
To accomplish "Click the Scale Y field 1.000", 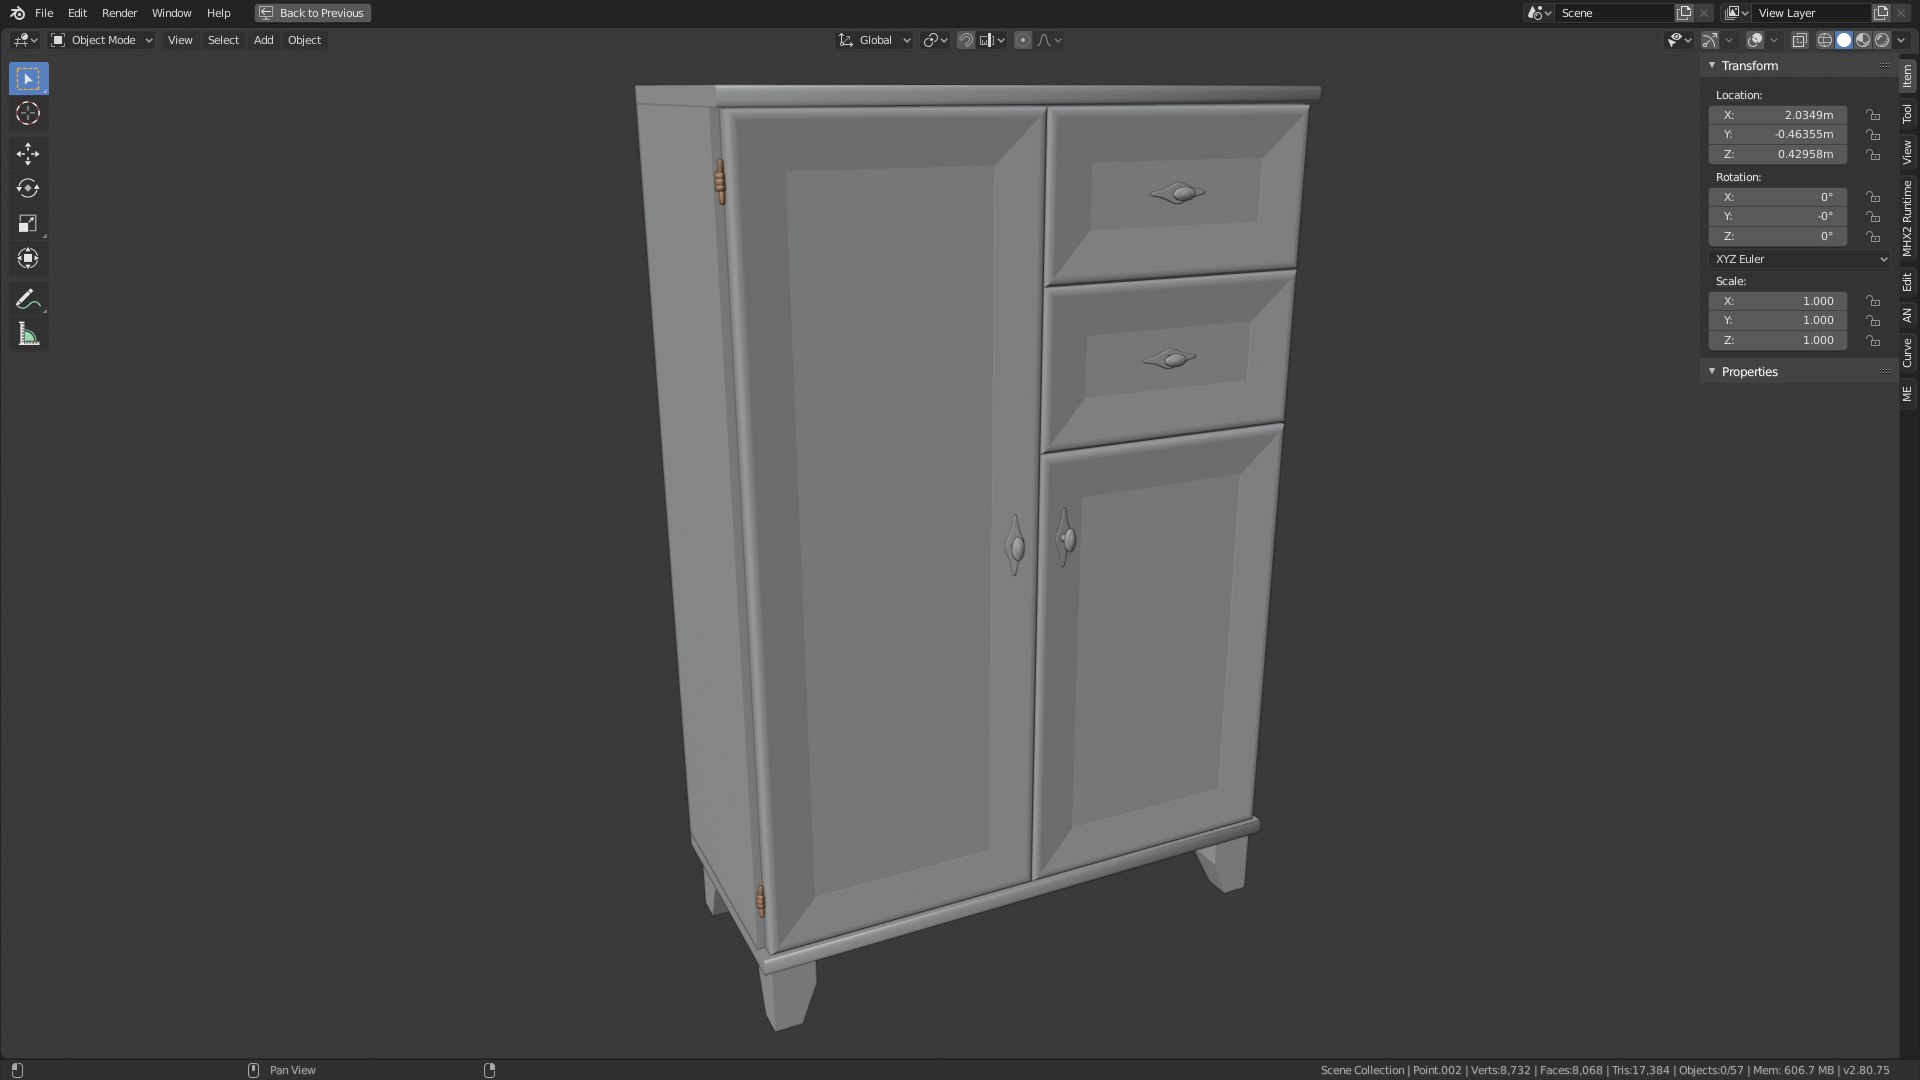I will coord(1778,321).
